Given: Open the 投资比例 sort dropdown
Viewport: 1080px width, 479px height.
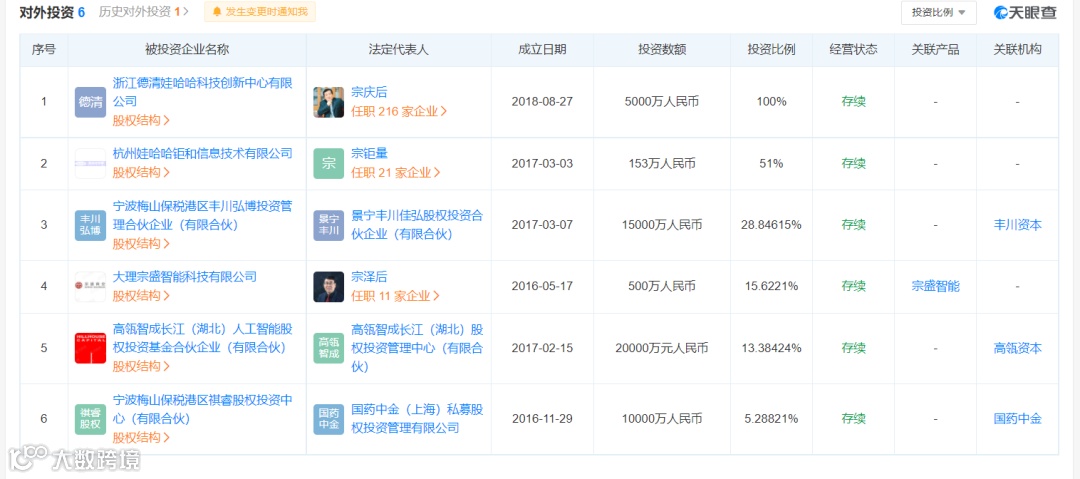Looking at the screenshot, I should click(x=939, y=12).
